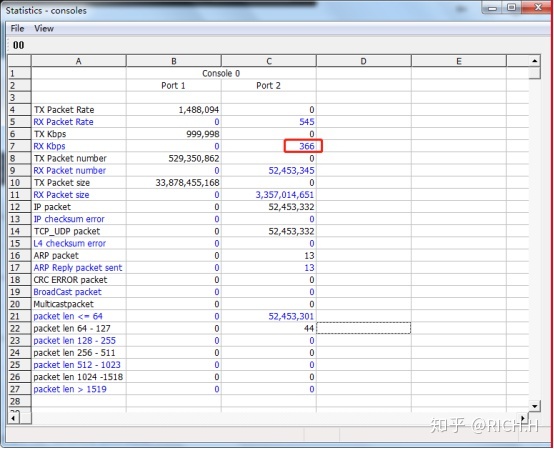This screenshot has width=554, height=449.
Task: Select the IP packet label
Action: tap(52, 207)
